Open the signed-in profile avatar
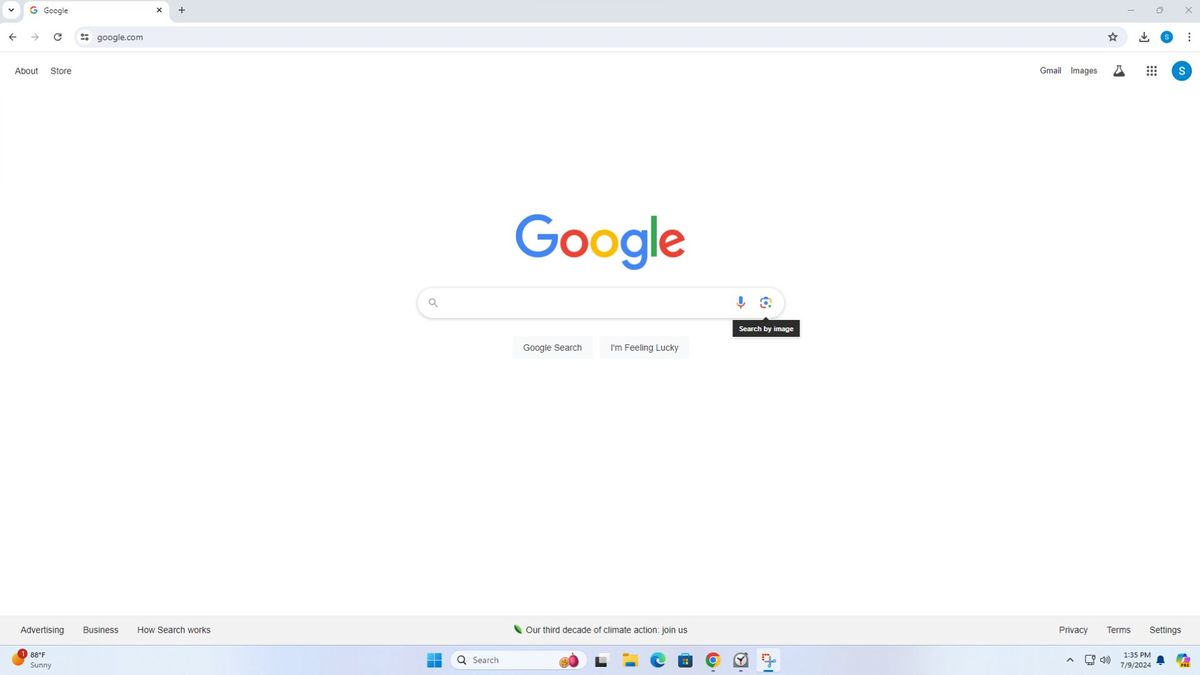Screen dimensions: 1200x675 click(1182, 70)
